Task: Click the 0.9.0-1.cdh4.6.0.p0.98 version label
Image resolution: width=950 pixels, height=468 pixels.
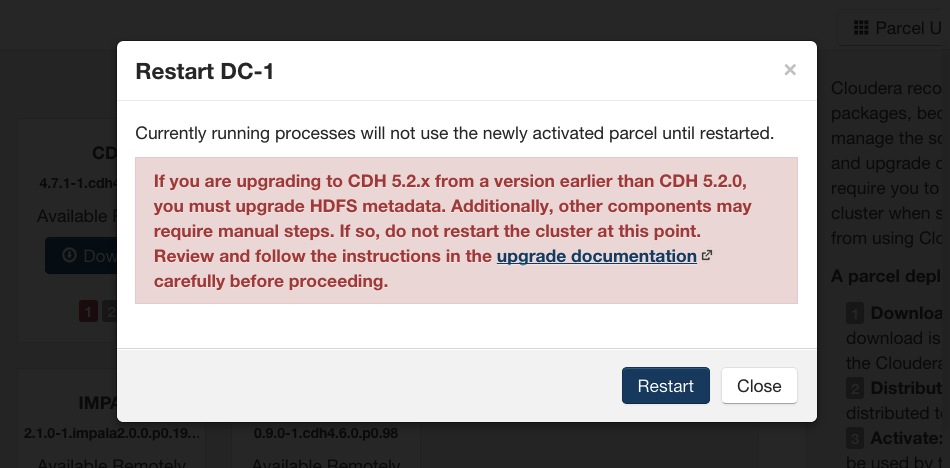Action: click(325, 433)
